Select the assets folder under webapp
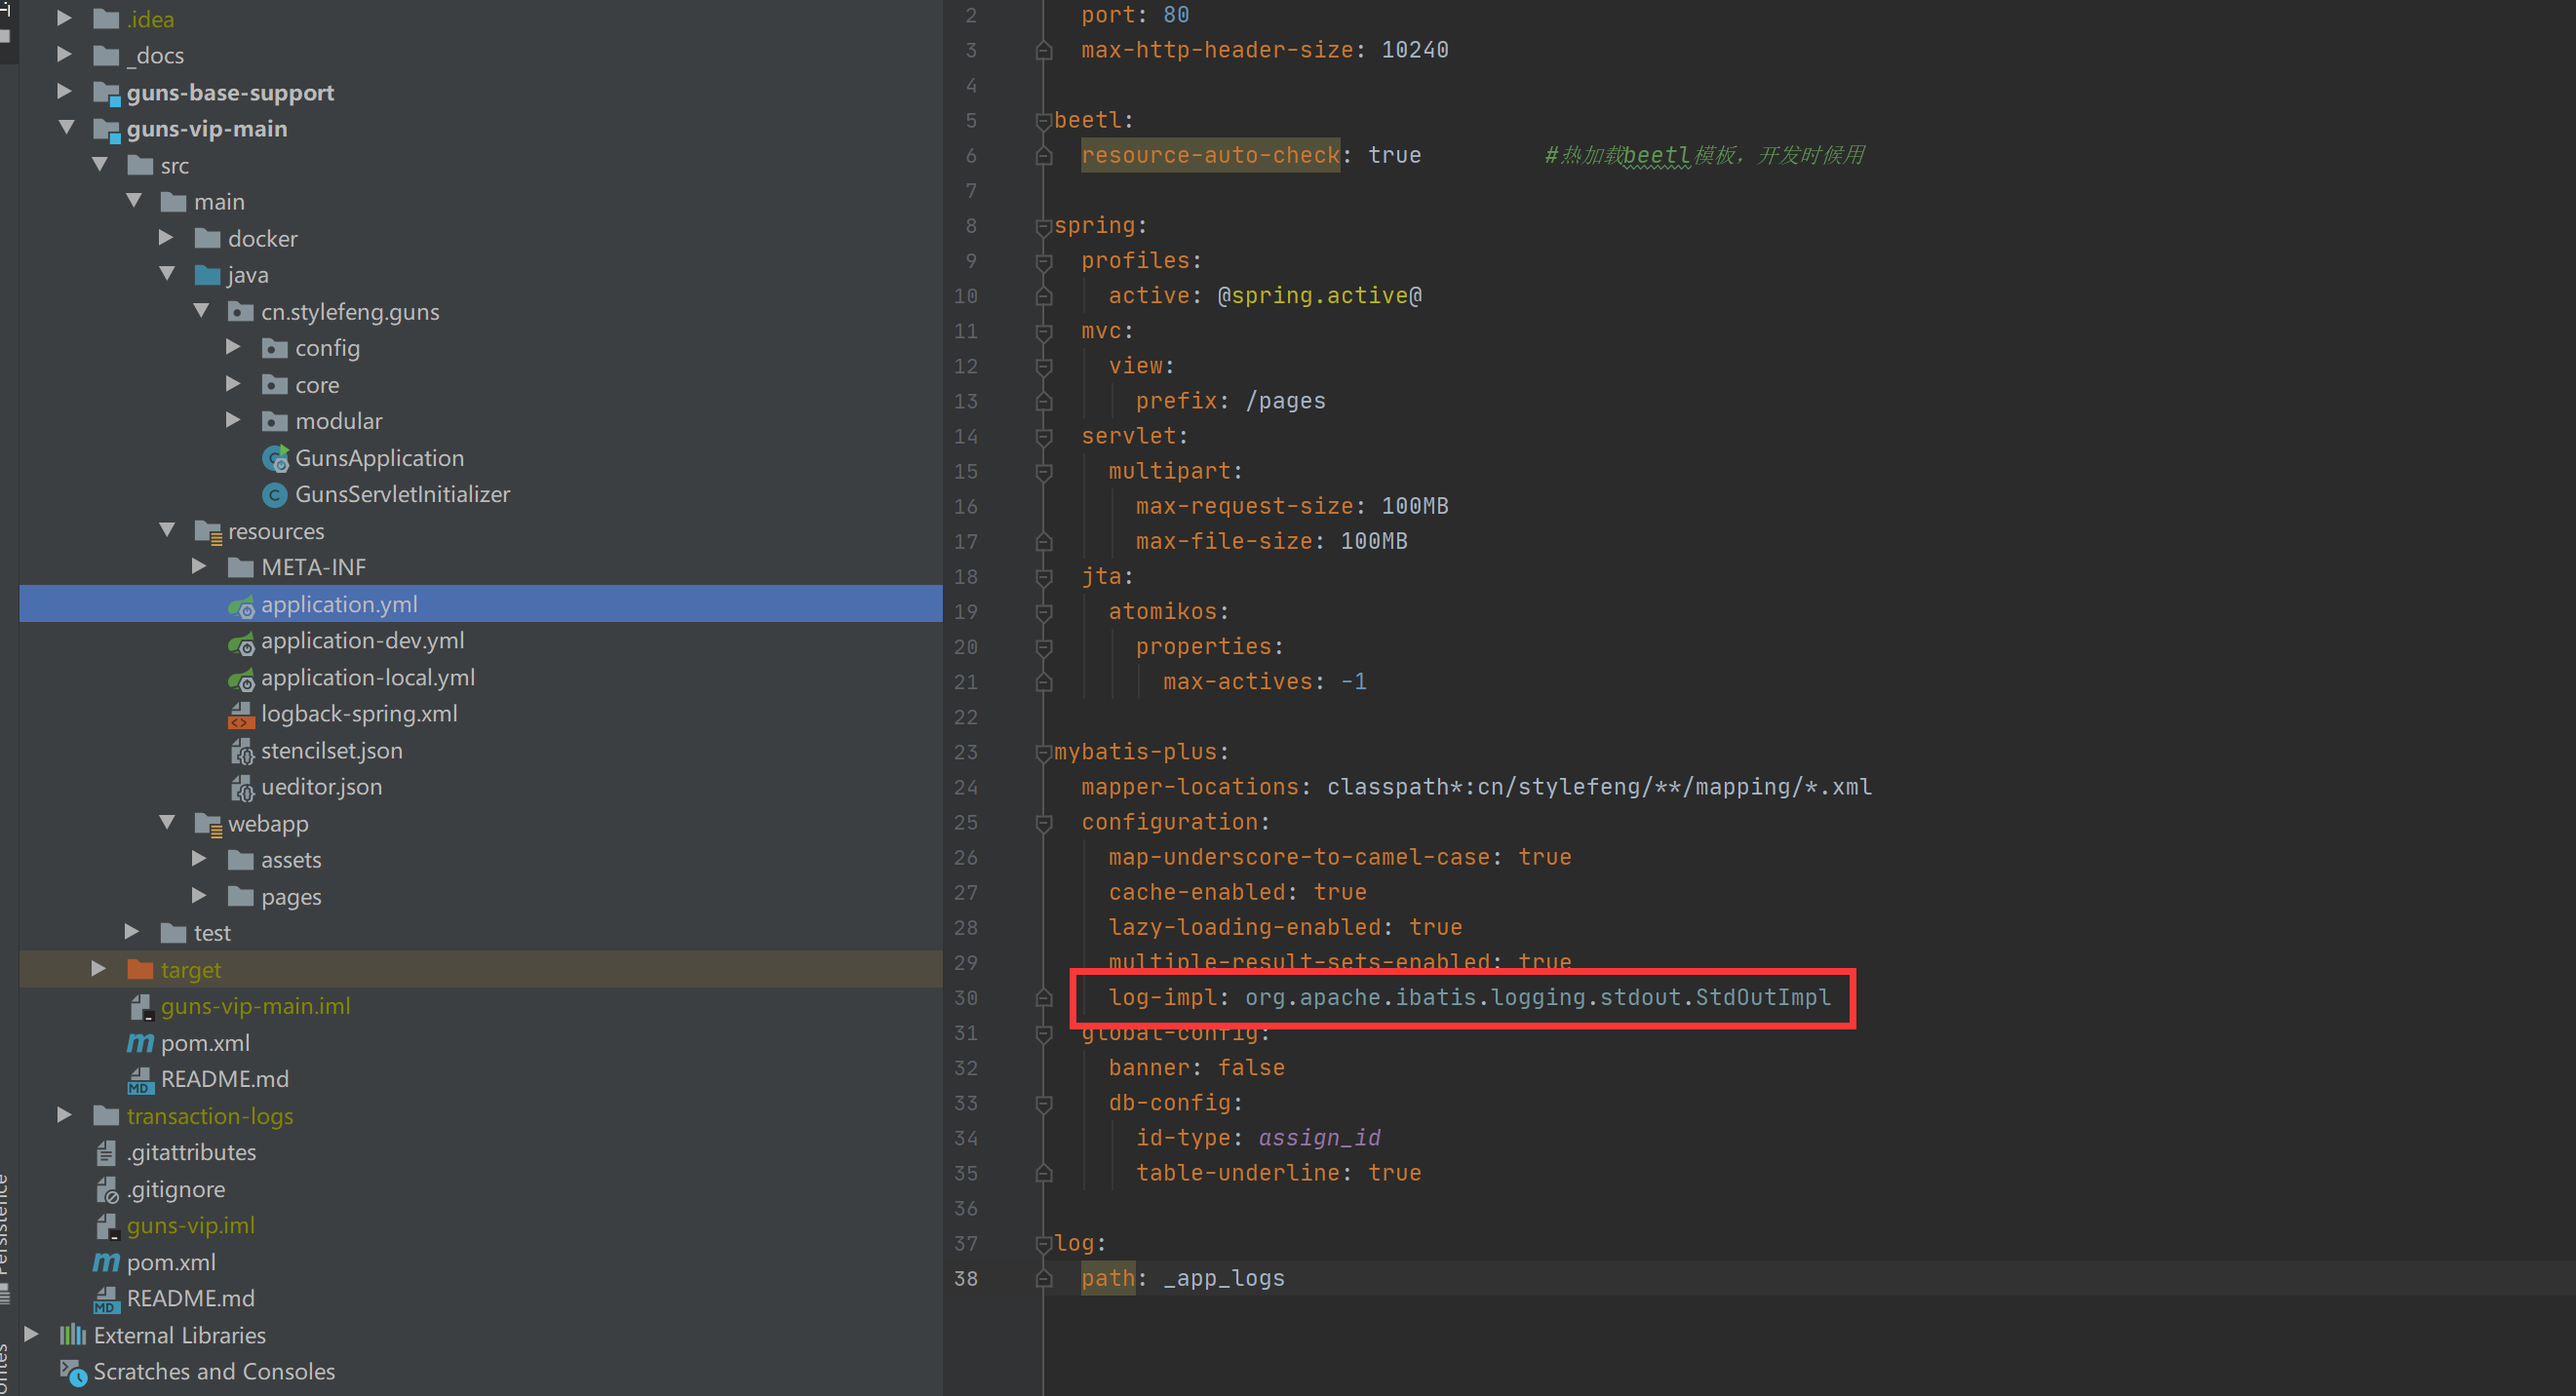The width and height of the screenshot is (2576, 1396). [x=291, y=860]
